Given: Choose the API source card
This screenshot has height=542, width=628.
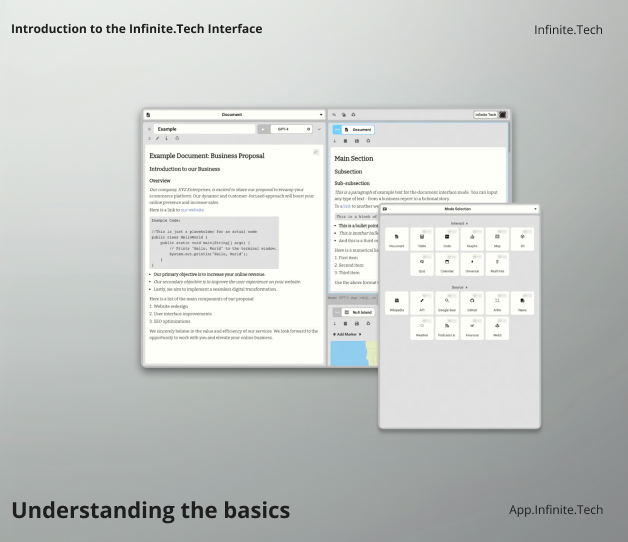Looking at the screenshot, I should tap(422, 303).
